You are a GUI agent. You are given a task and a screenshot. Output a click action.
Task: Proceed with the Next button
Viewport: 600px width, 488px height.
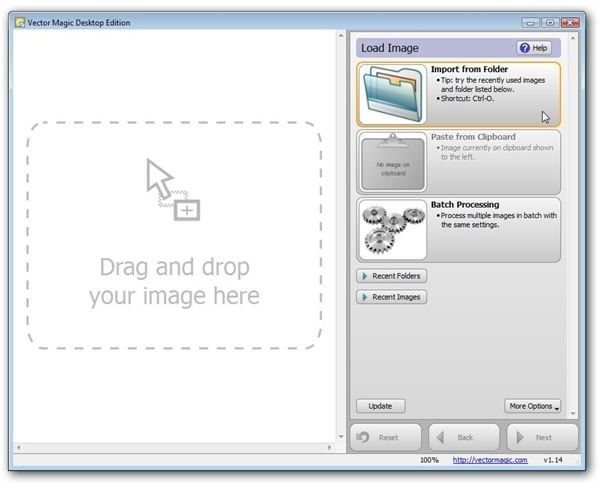click(542, 437)
